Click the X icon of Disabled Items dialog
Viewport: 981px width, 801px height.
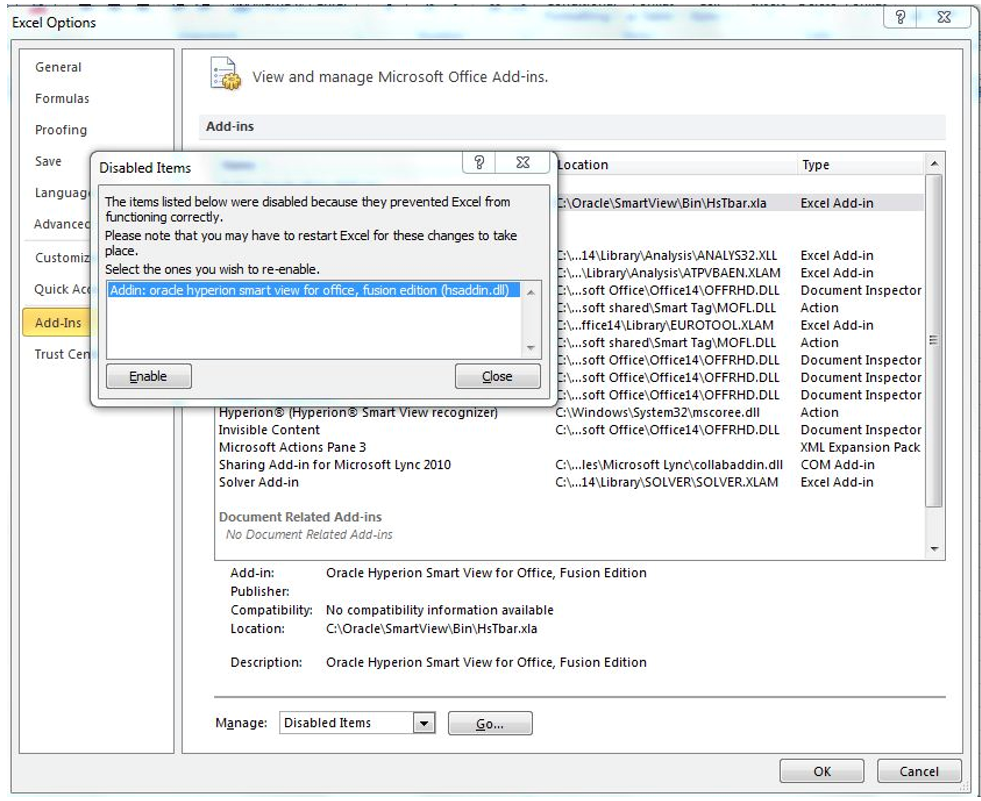[523, 164]
